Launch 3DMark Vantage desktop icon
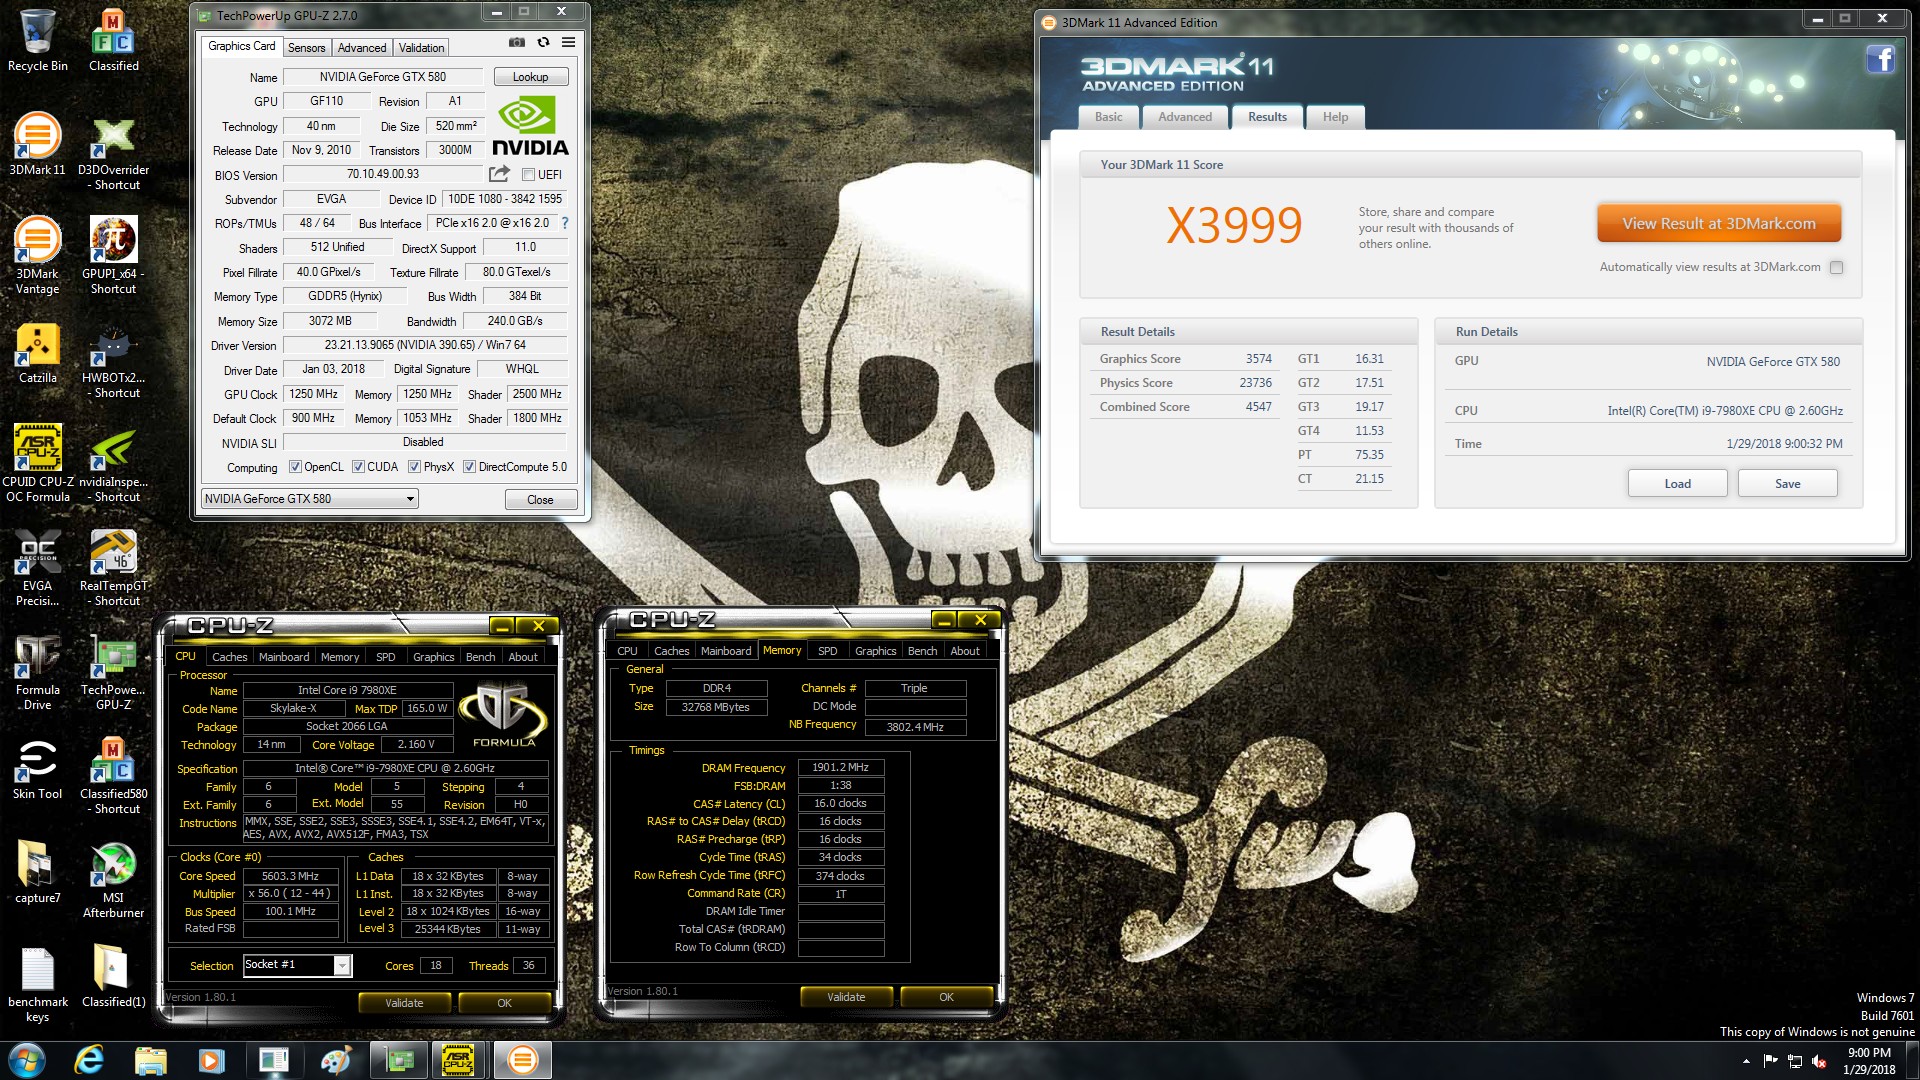The height and width of the screenshot is (1080, 1920). point(38,256)
